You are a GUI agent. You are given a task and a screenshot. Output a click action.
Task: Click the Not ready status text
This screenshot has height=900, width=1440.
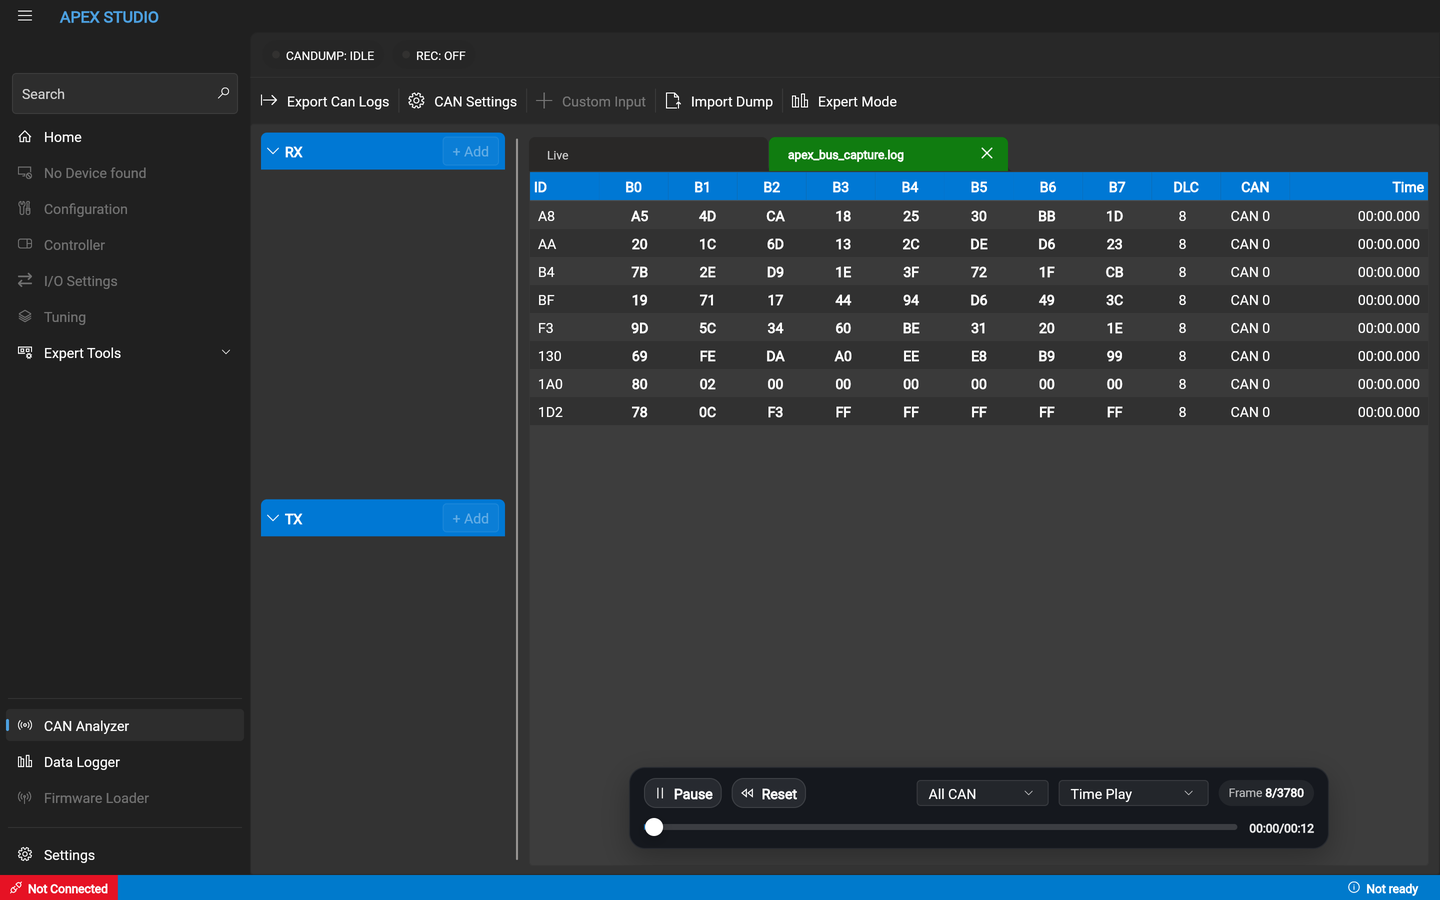(1392, 889)
